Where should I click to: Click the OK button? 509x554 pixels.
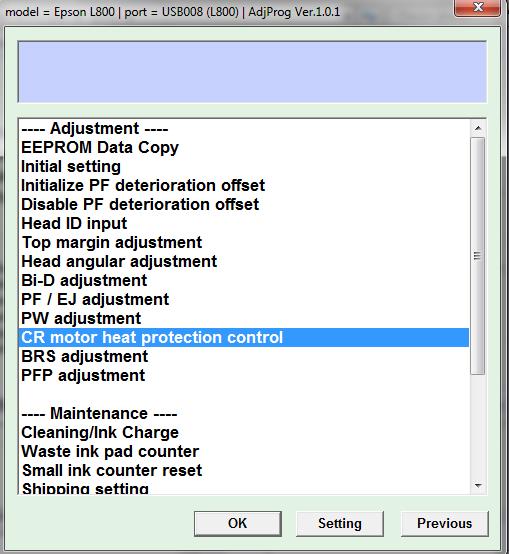pos(238,523)
